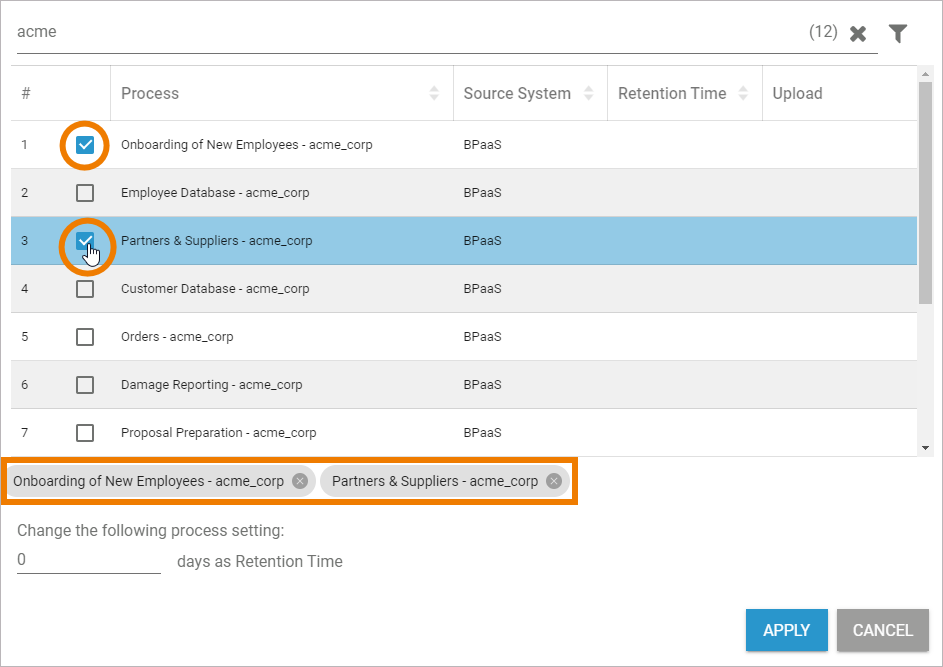The image size is (943, 667).
Task: Remove Onboarding of New Employees chip
Action: (299, 481)
